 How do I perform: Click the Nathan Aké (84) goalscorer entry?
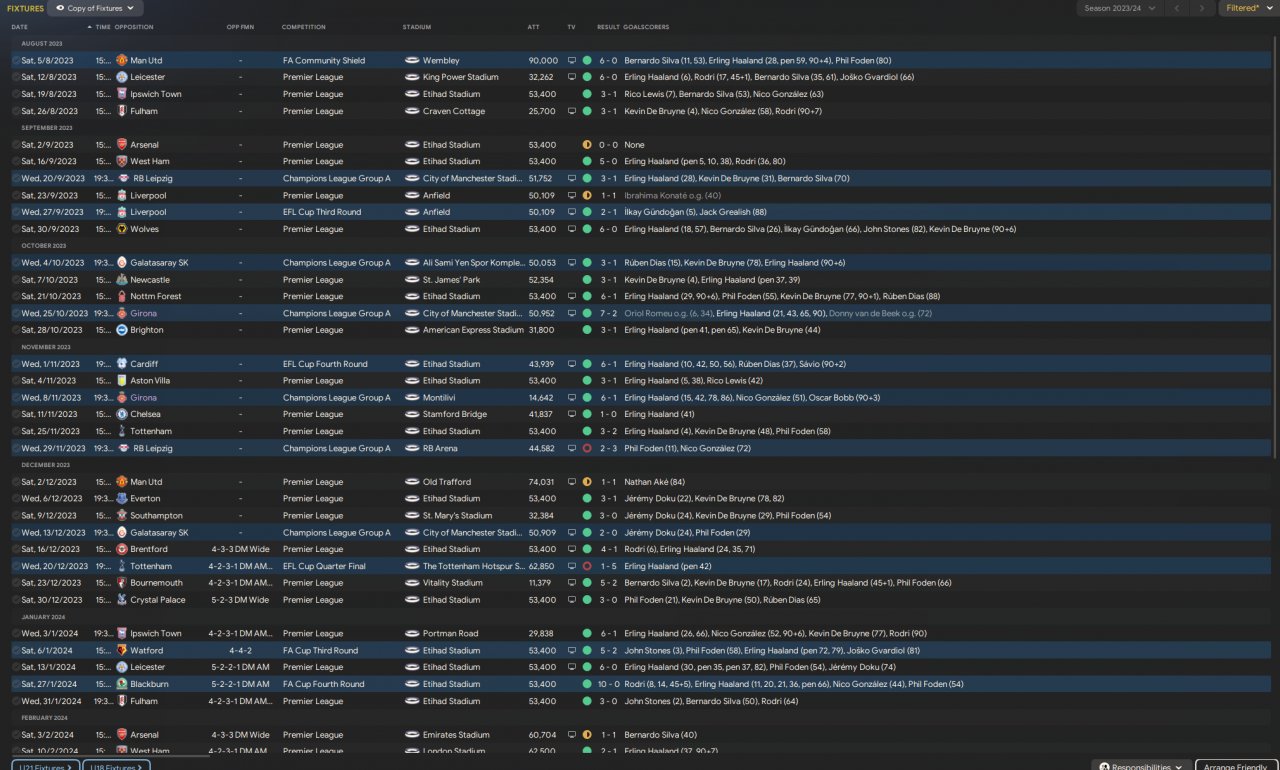tap(654, 482)
